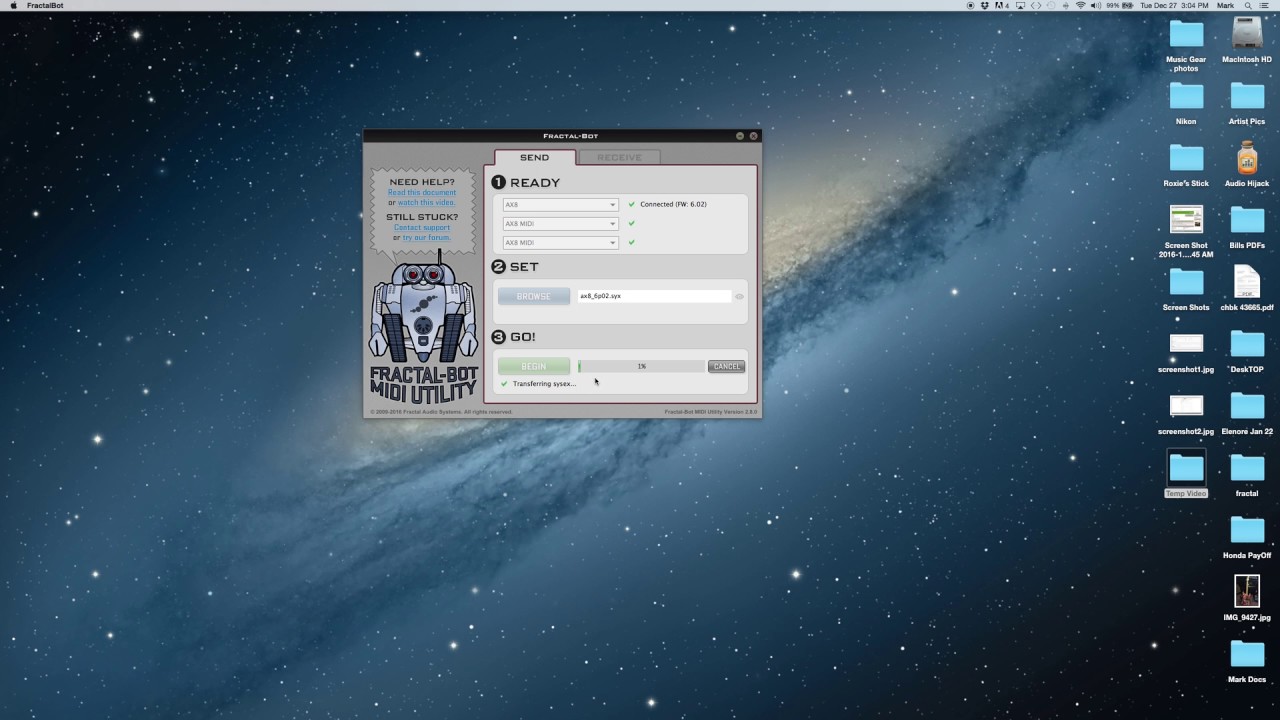Open the Adobe menu bar icon
Image resolution: width=1280 pixels, height=720 pixels.
(1001, 5)
